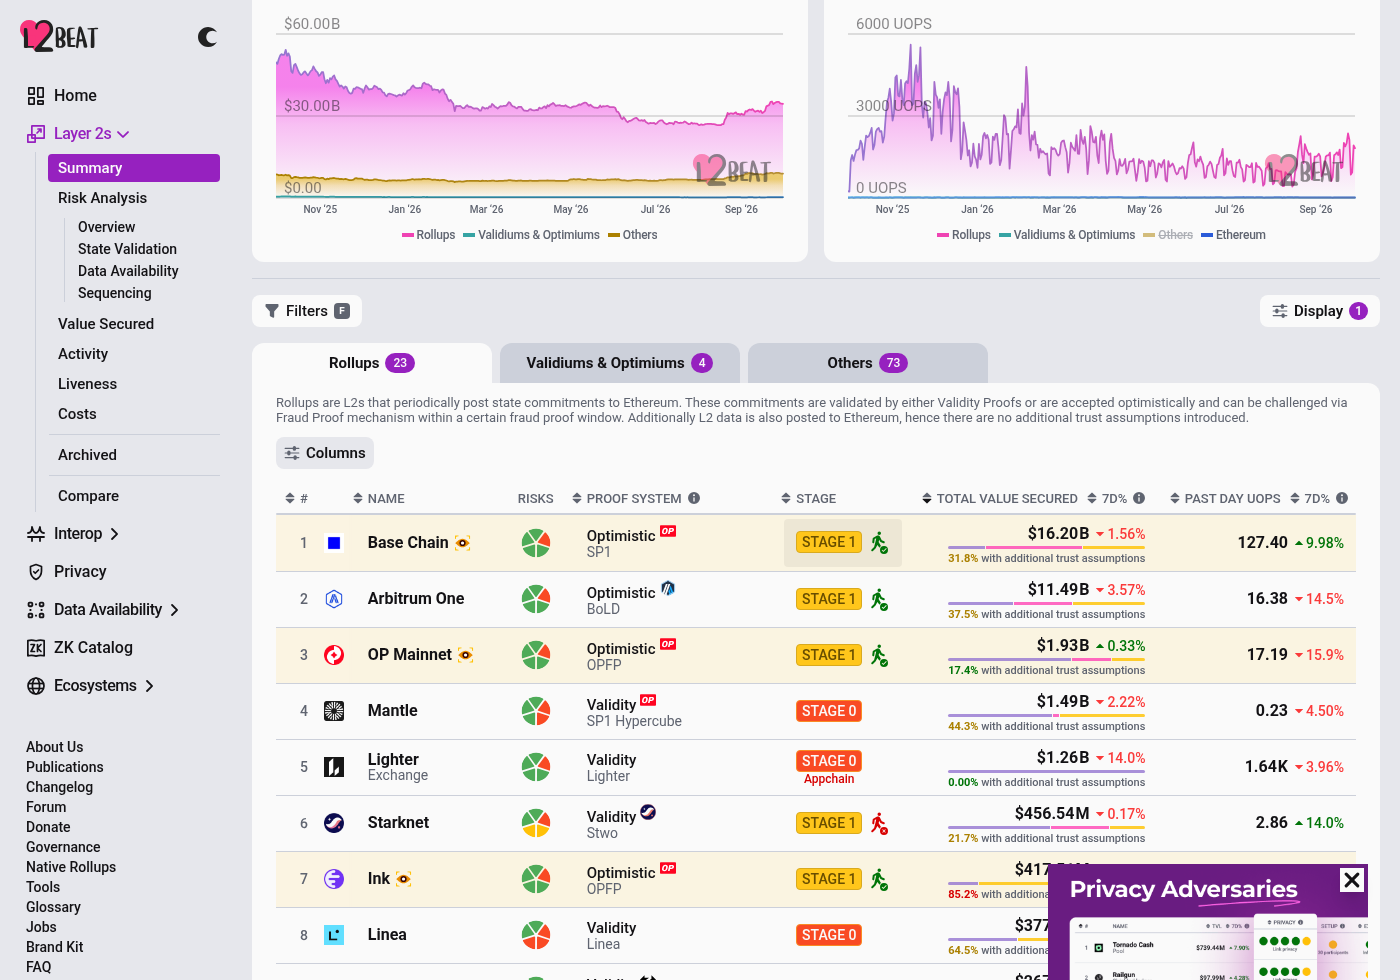Open Display options
This screenshot has width=1400, height=980.
(1319, 311)
